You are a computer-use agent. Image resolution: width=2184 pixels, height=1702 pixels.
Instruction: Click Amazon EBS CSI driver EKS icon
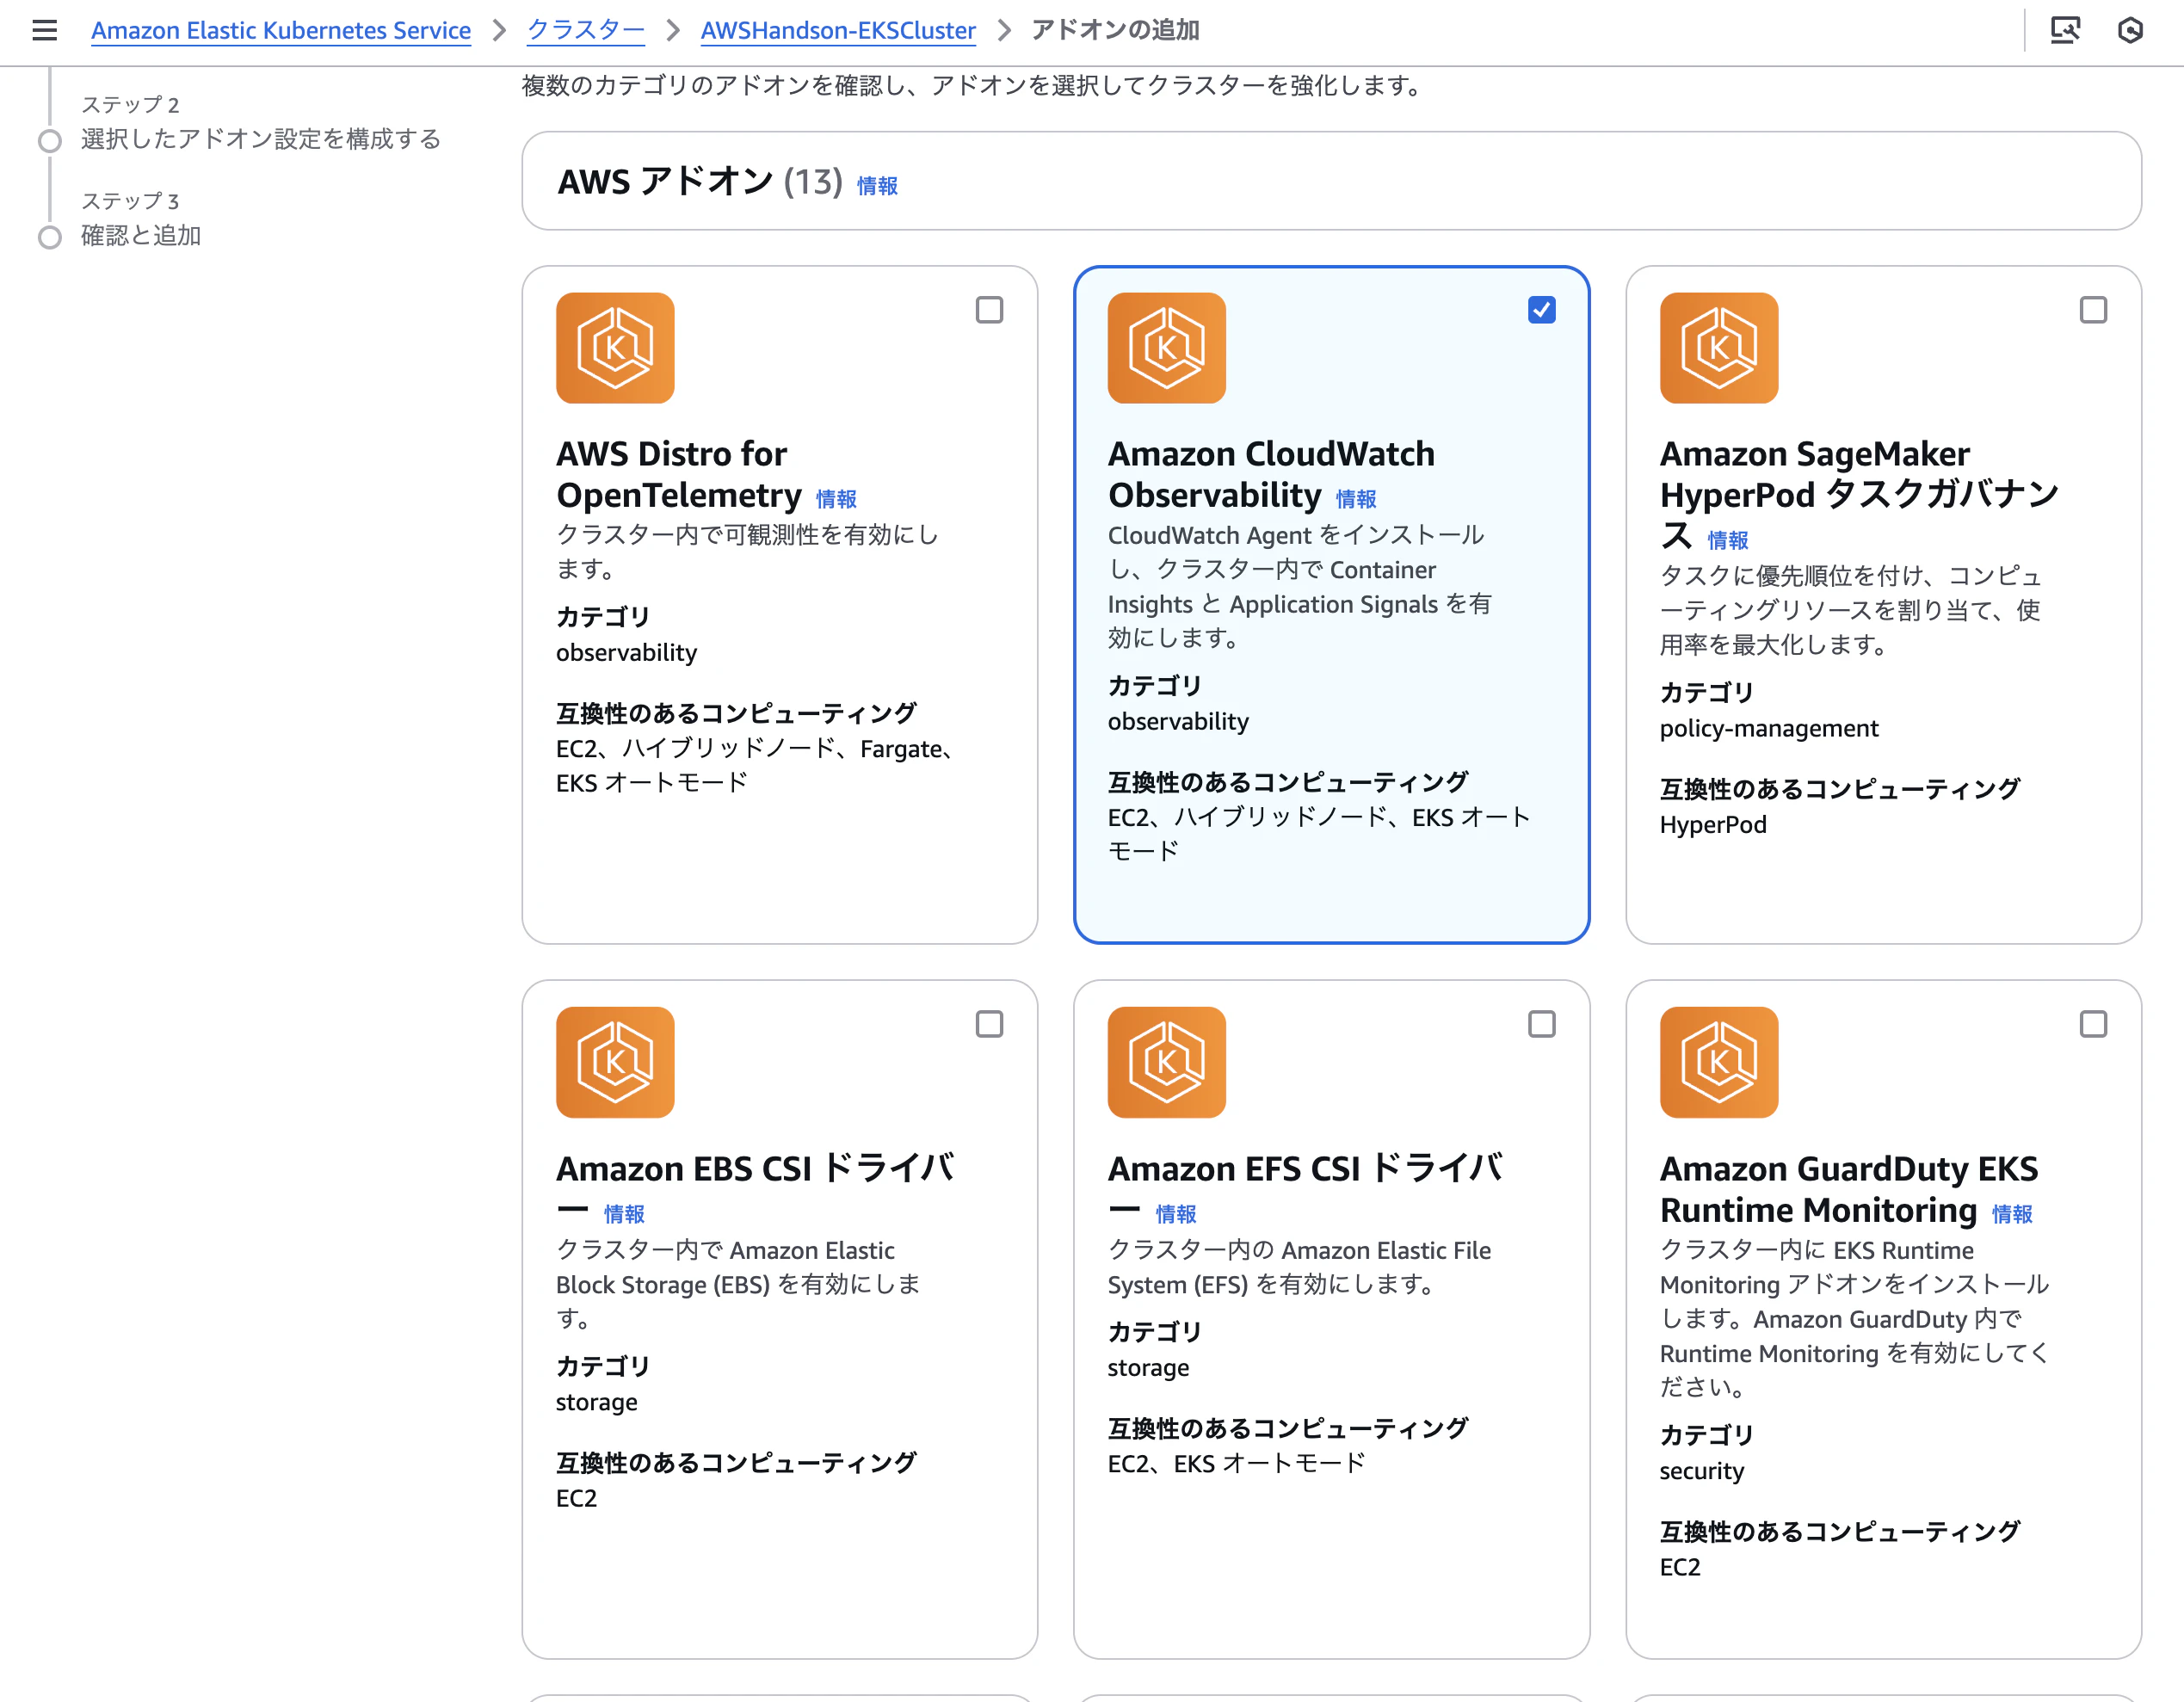(615, 1062)
